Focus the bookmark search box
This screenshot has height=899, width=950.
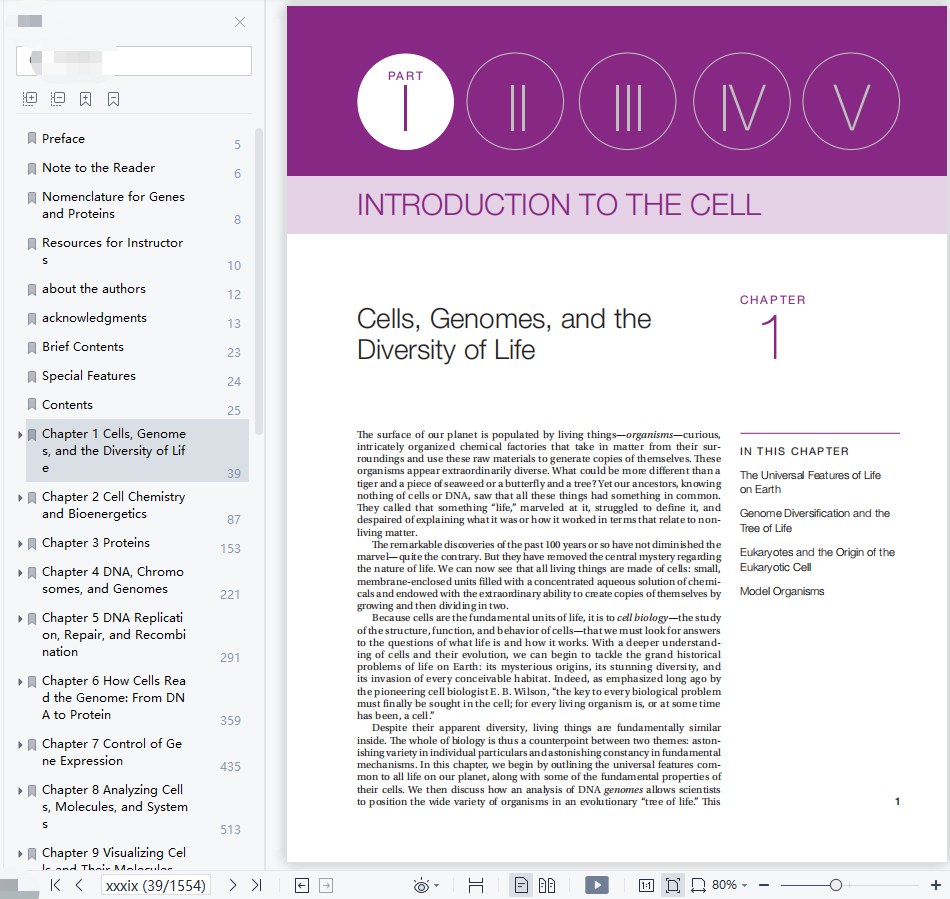pos(134,61)
